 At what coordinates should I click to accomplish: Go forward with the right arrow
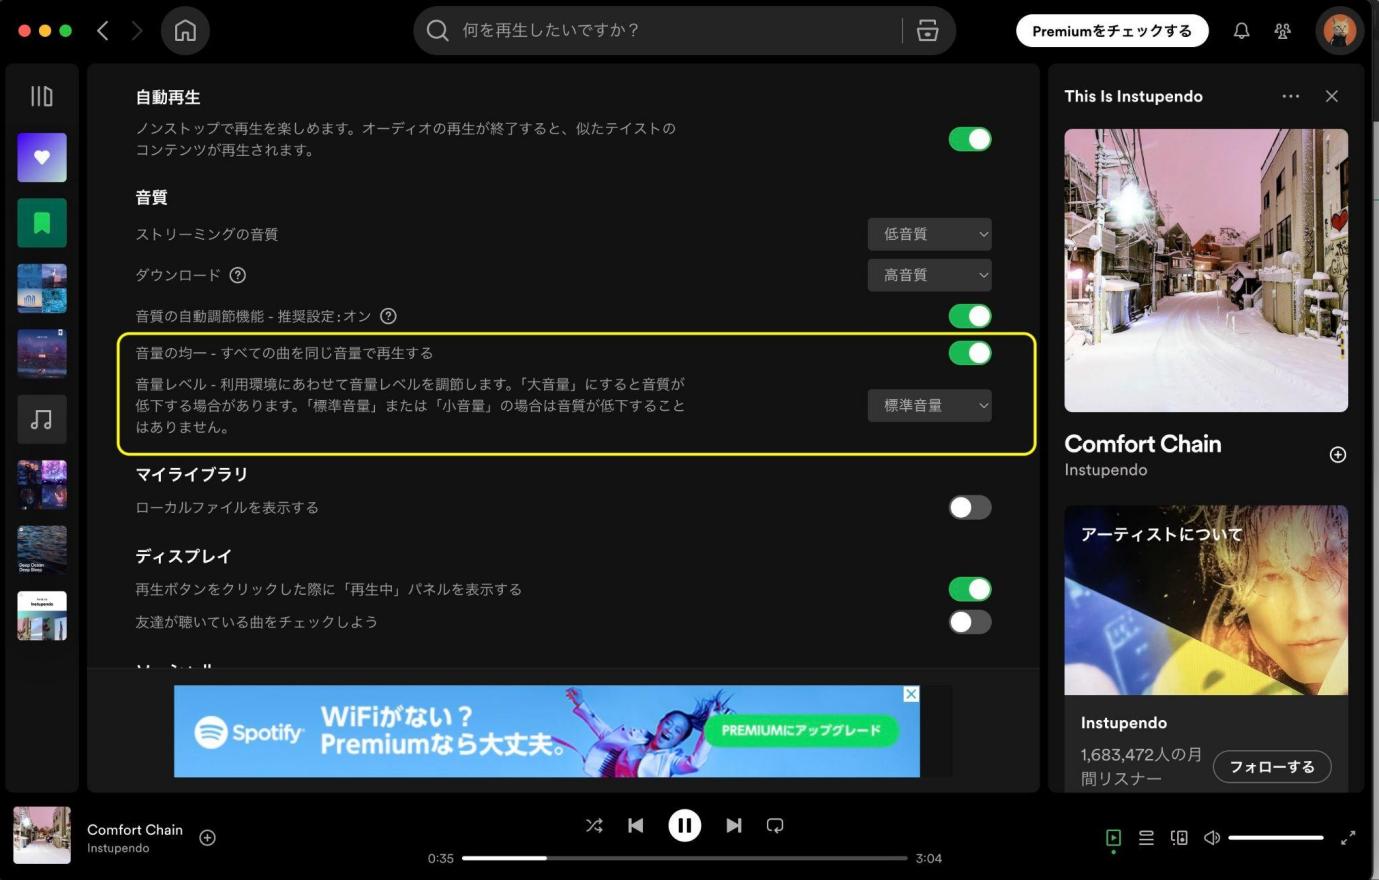click(137, 31)
